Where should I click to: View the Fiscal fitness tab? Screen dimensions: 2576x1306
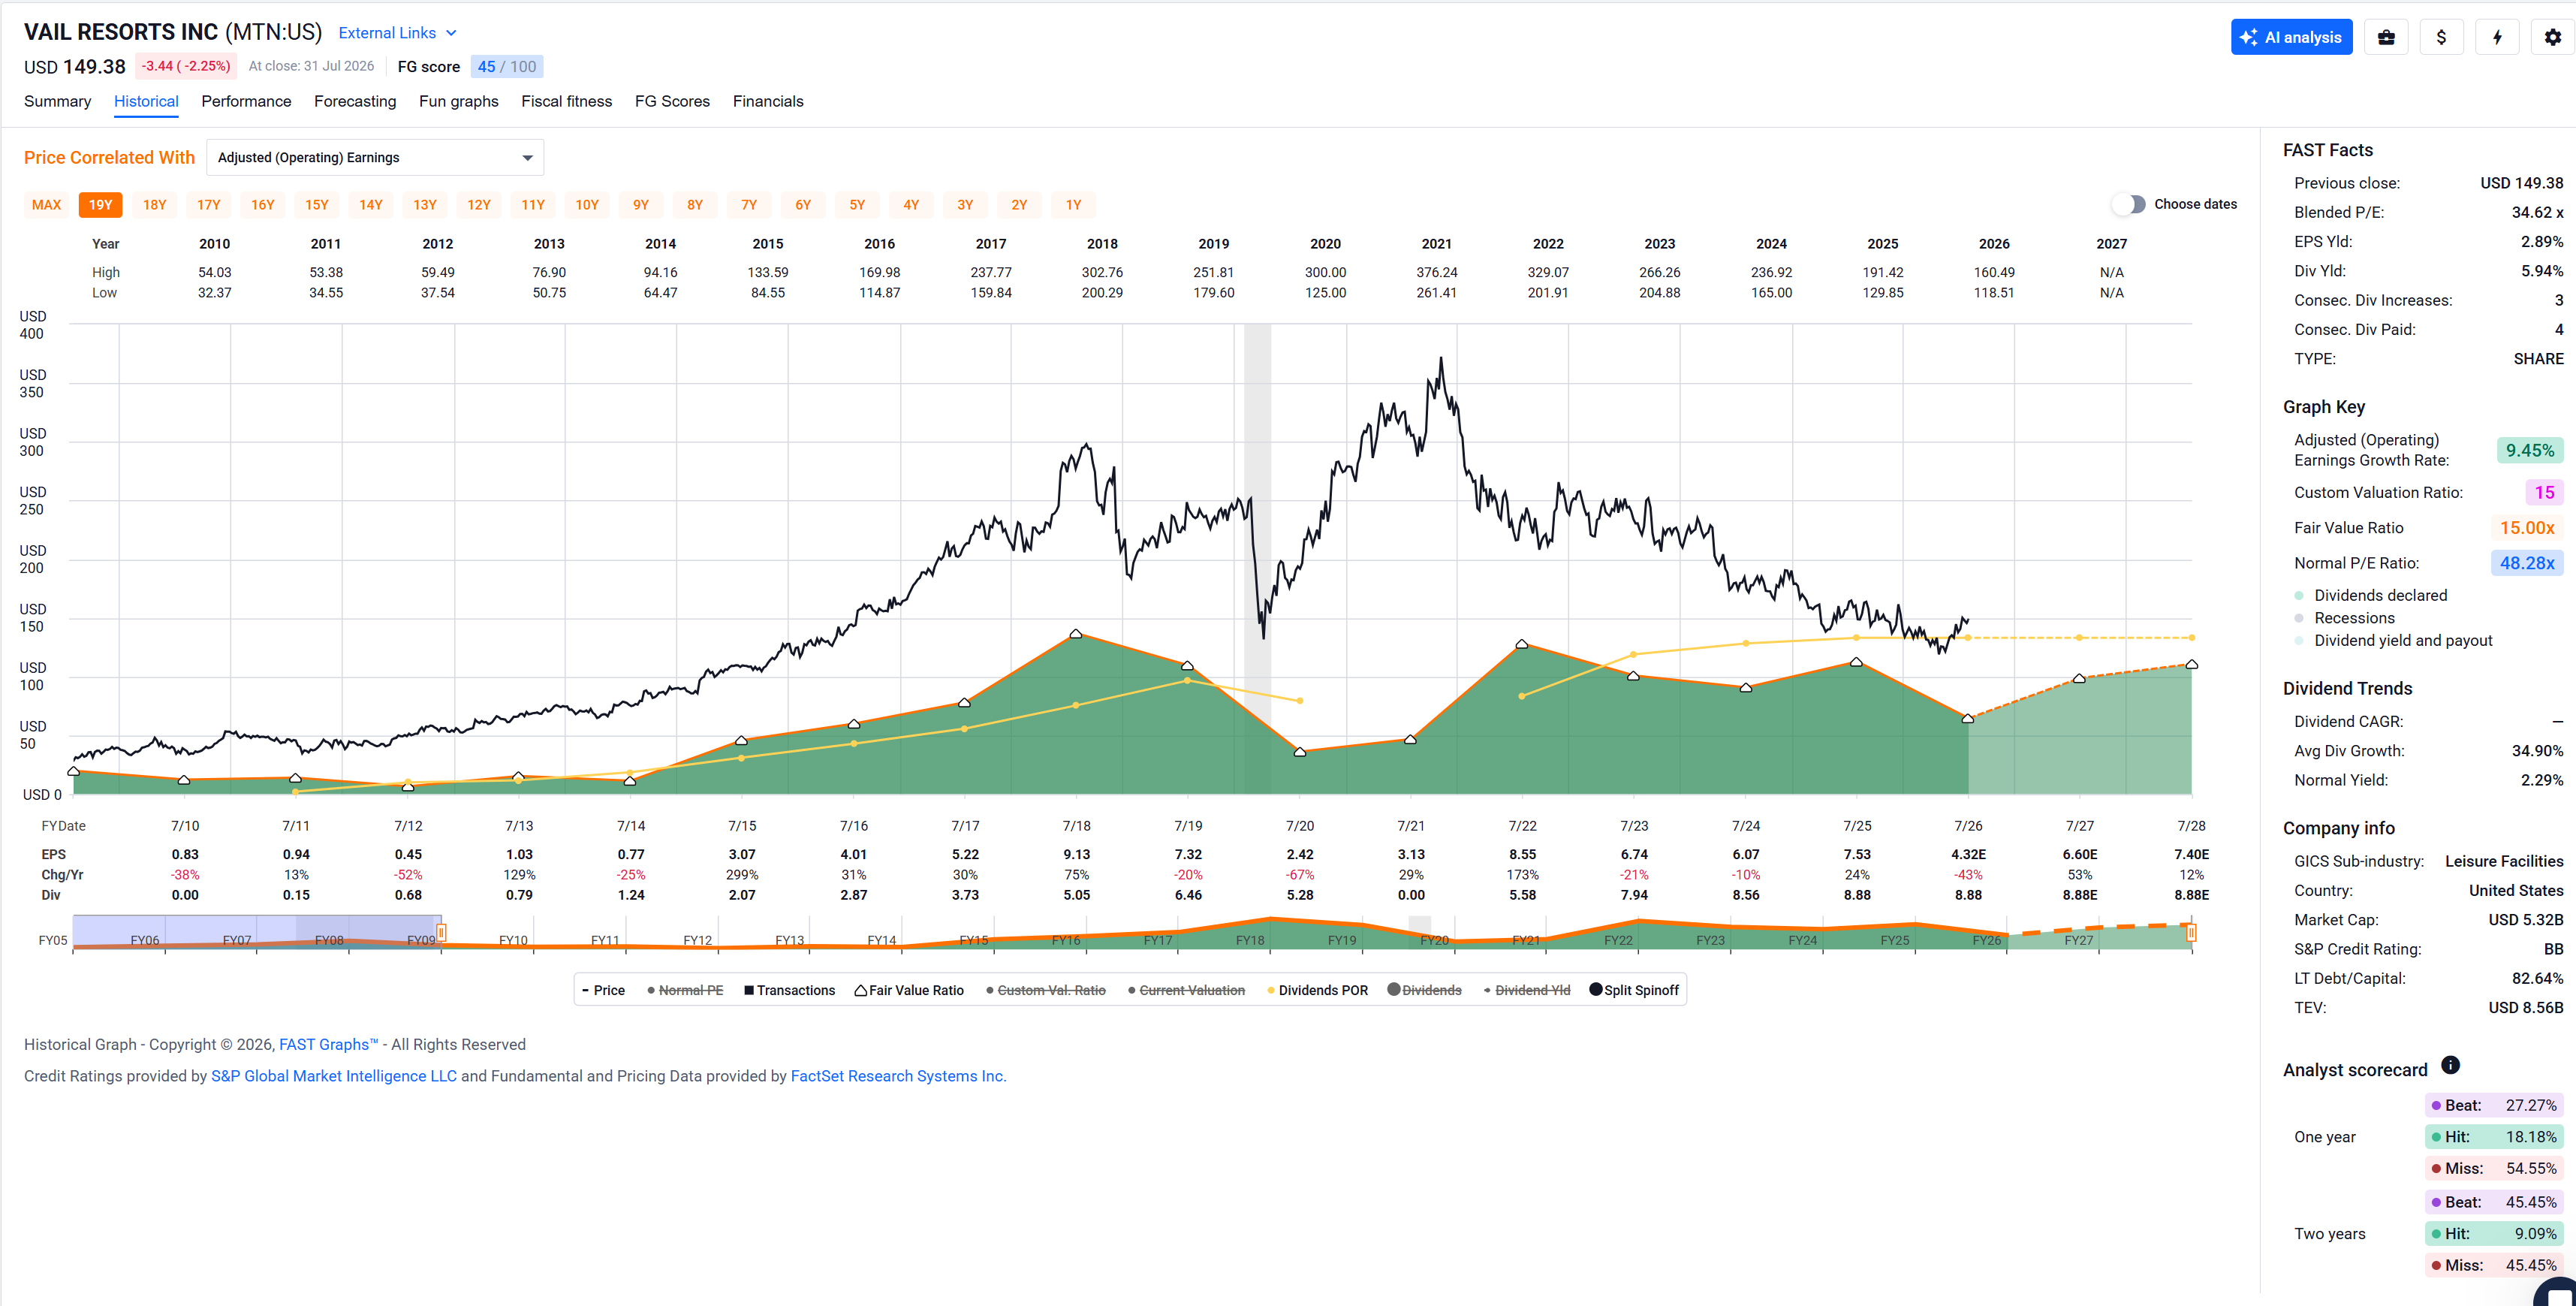click(x=566, y=101)
